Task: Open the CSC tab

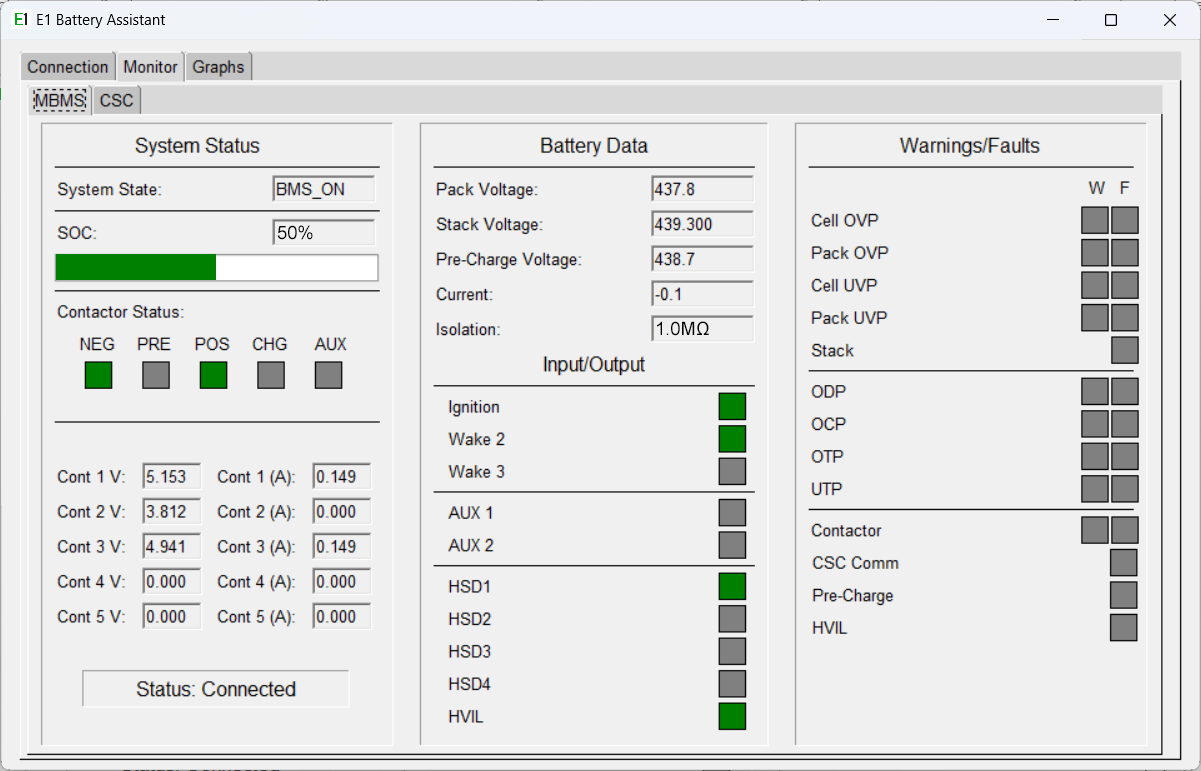Action: (115, 100)
